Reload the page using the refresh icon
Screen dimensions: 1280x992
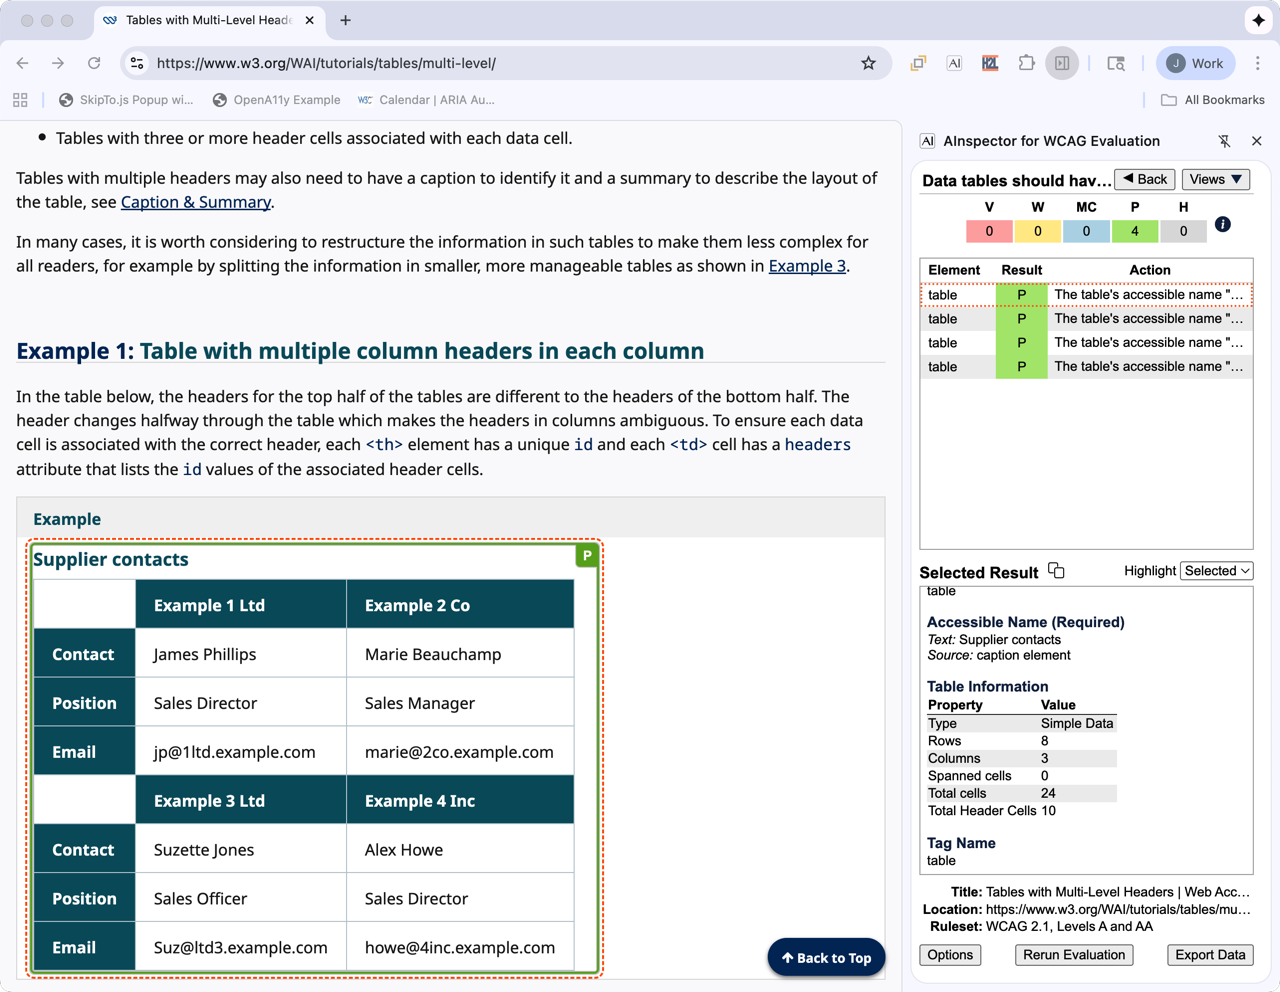94,63
